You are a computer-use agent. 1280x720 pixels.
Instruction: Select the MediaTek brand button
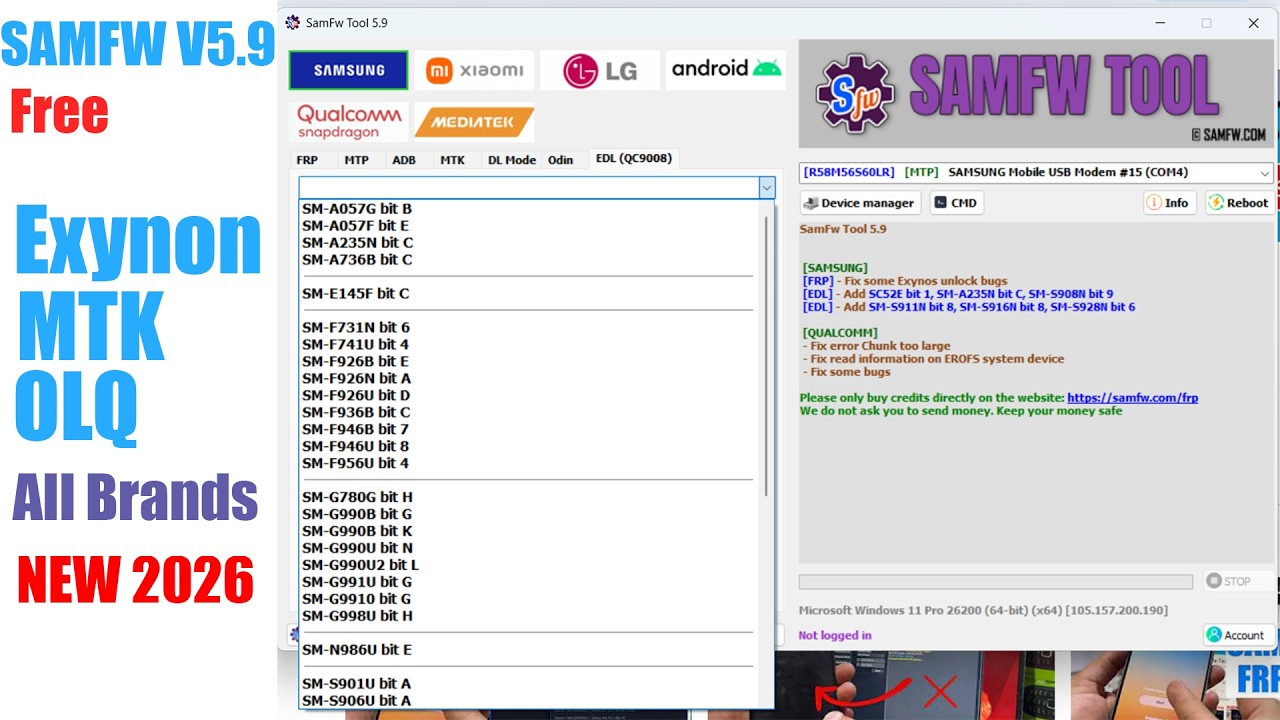point(474,122)
